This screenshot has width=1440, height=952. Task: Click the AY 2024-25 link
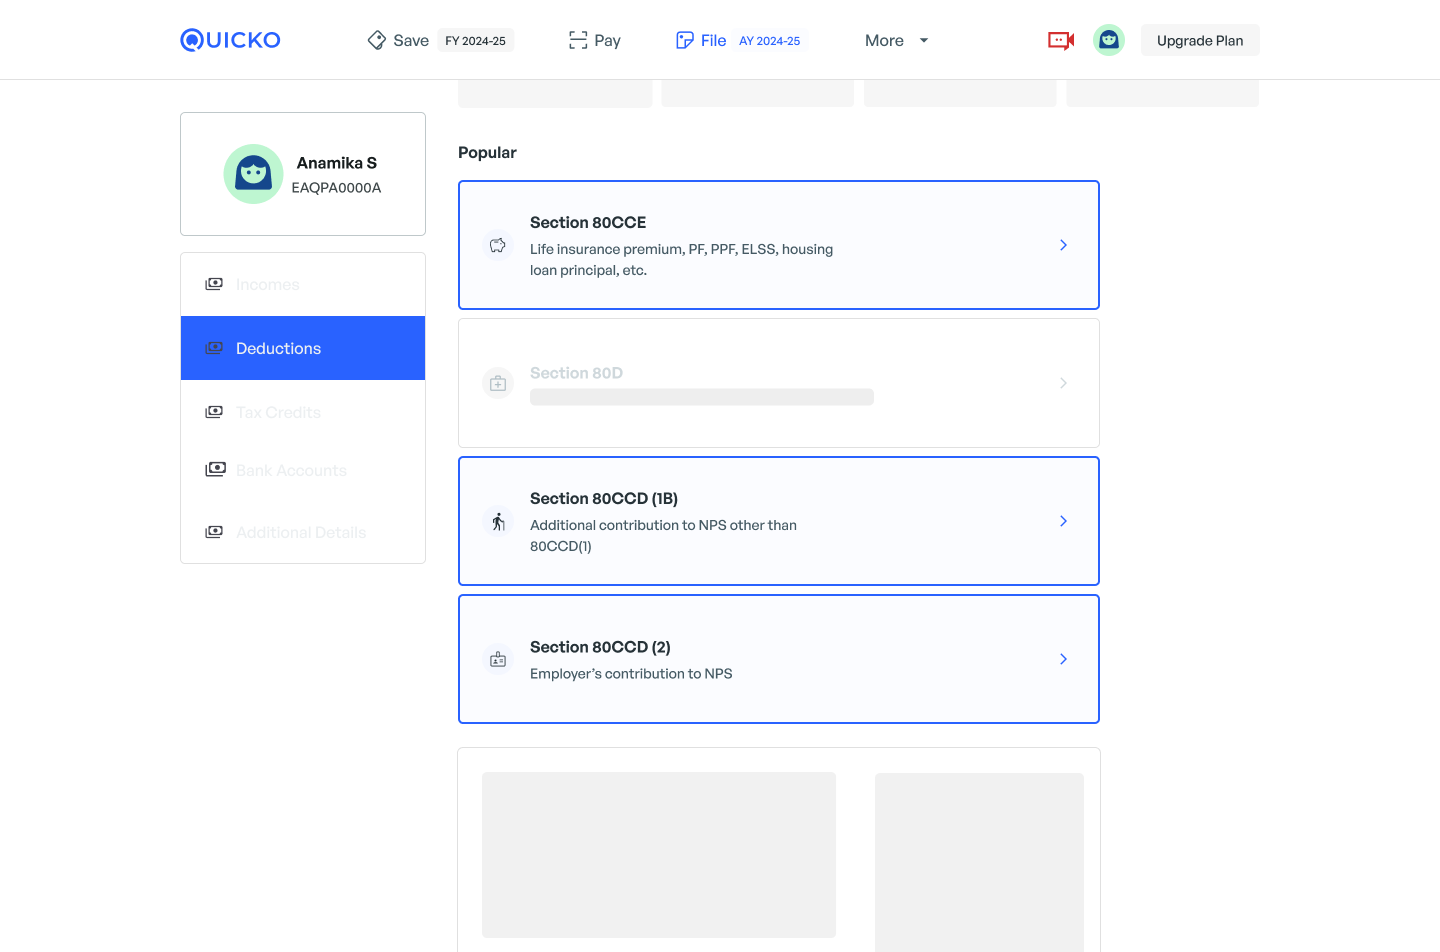[x=769, y=41]
